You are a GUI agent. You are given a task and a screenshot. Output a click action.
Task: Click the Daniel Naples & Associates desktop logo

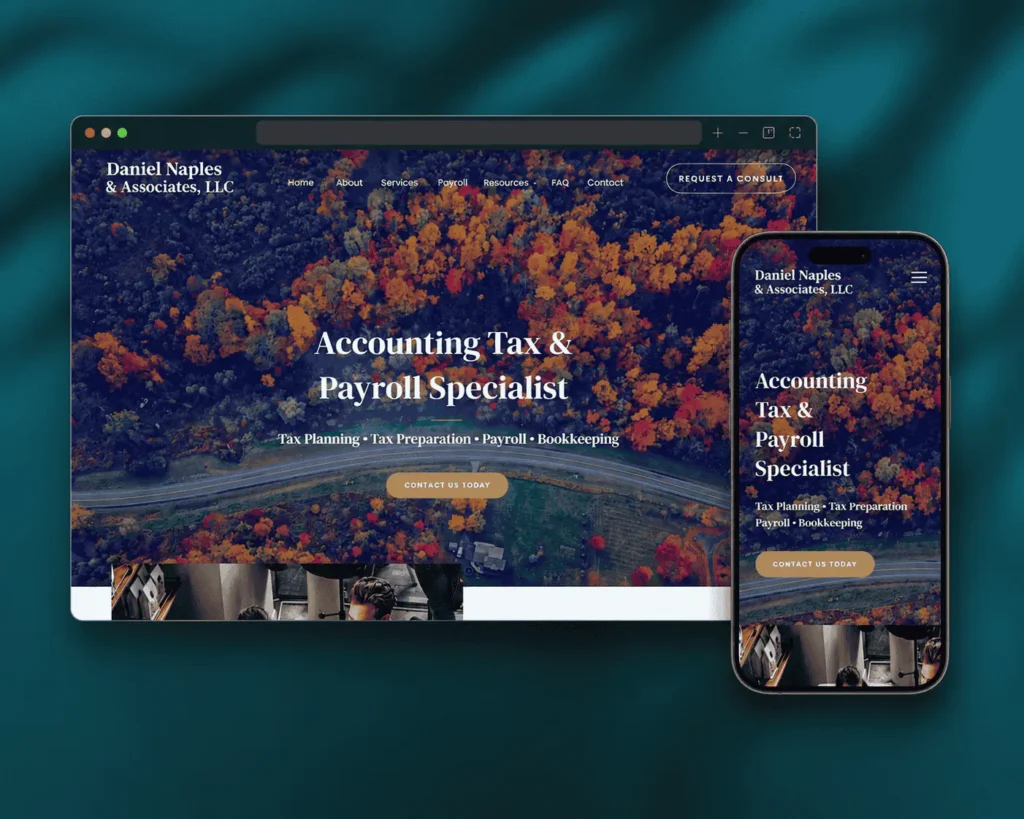pyautogui.click(x=170, y=178)
